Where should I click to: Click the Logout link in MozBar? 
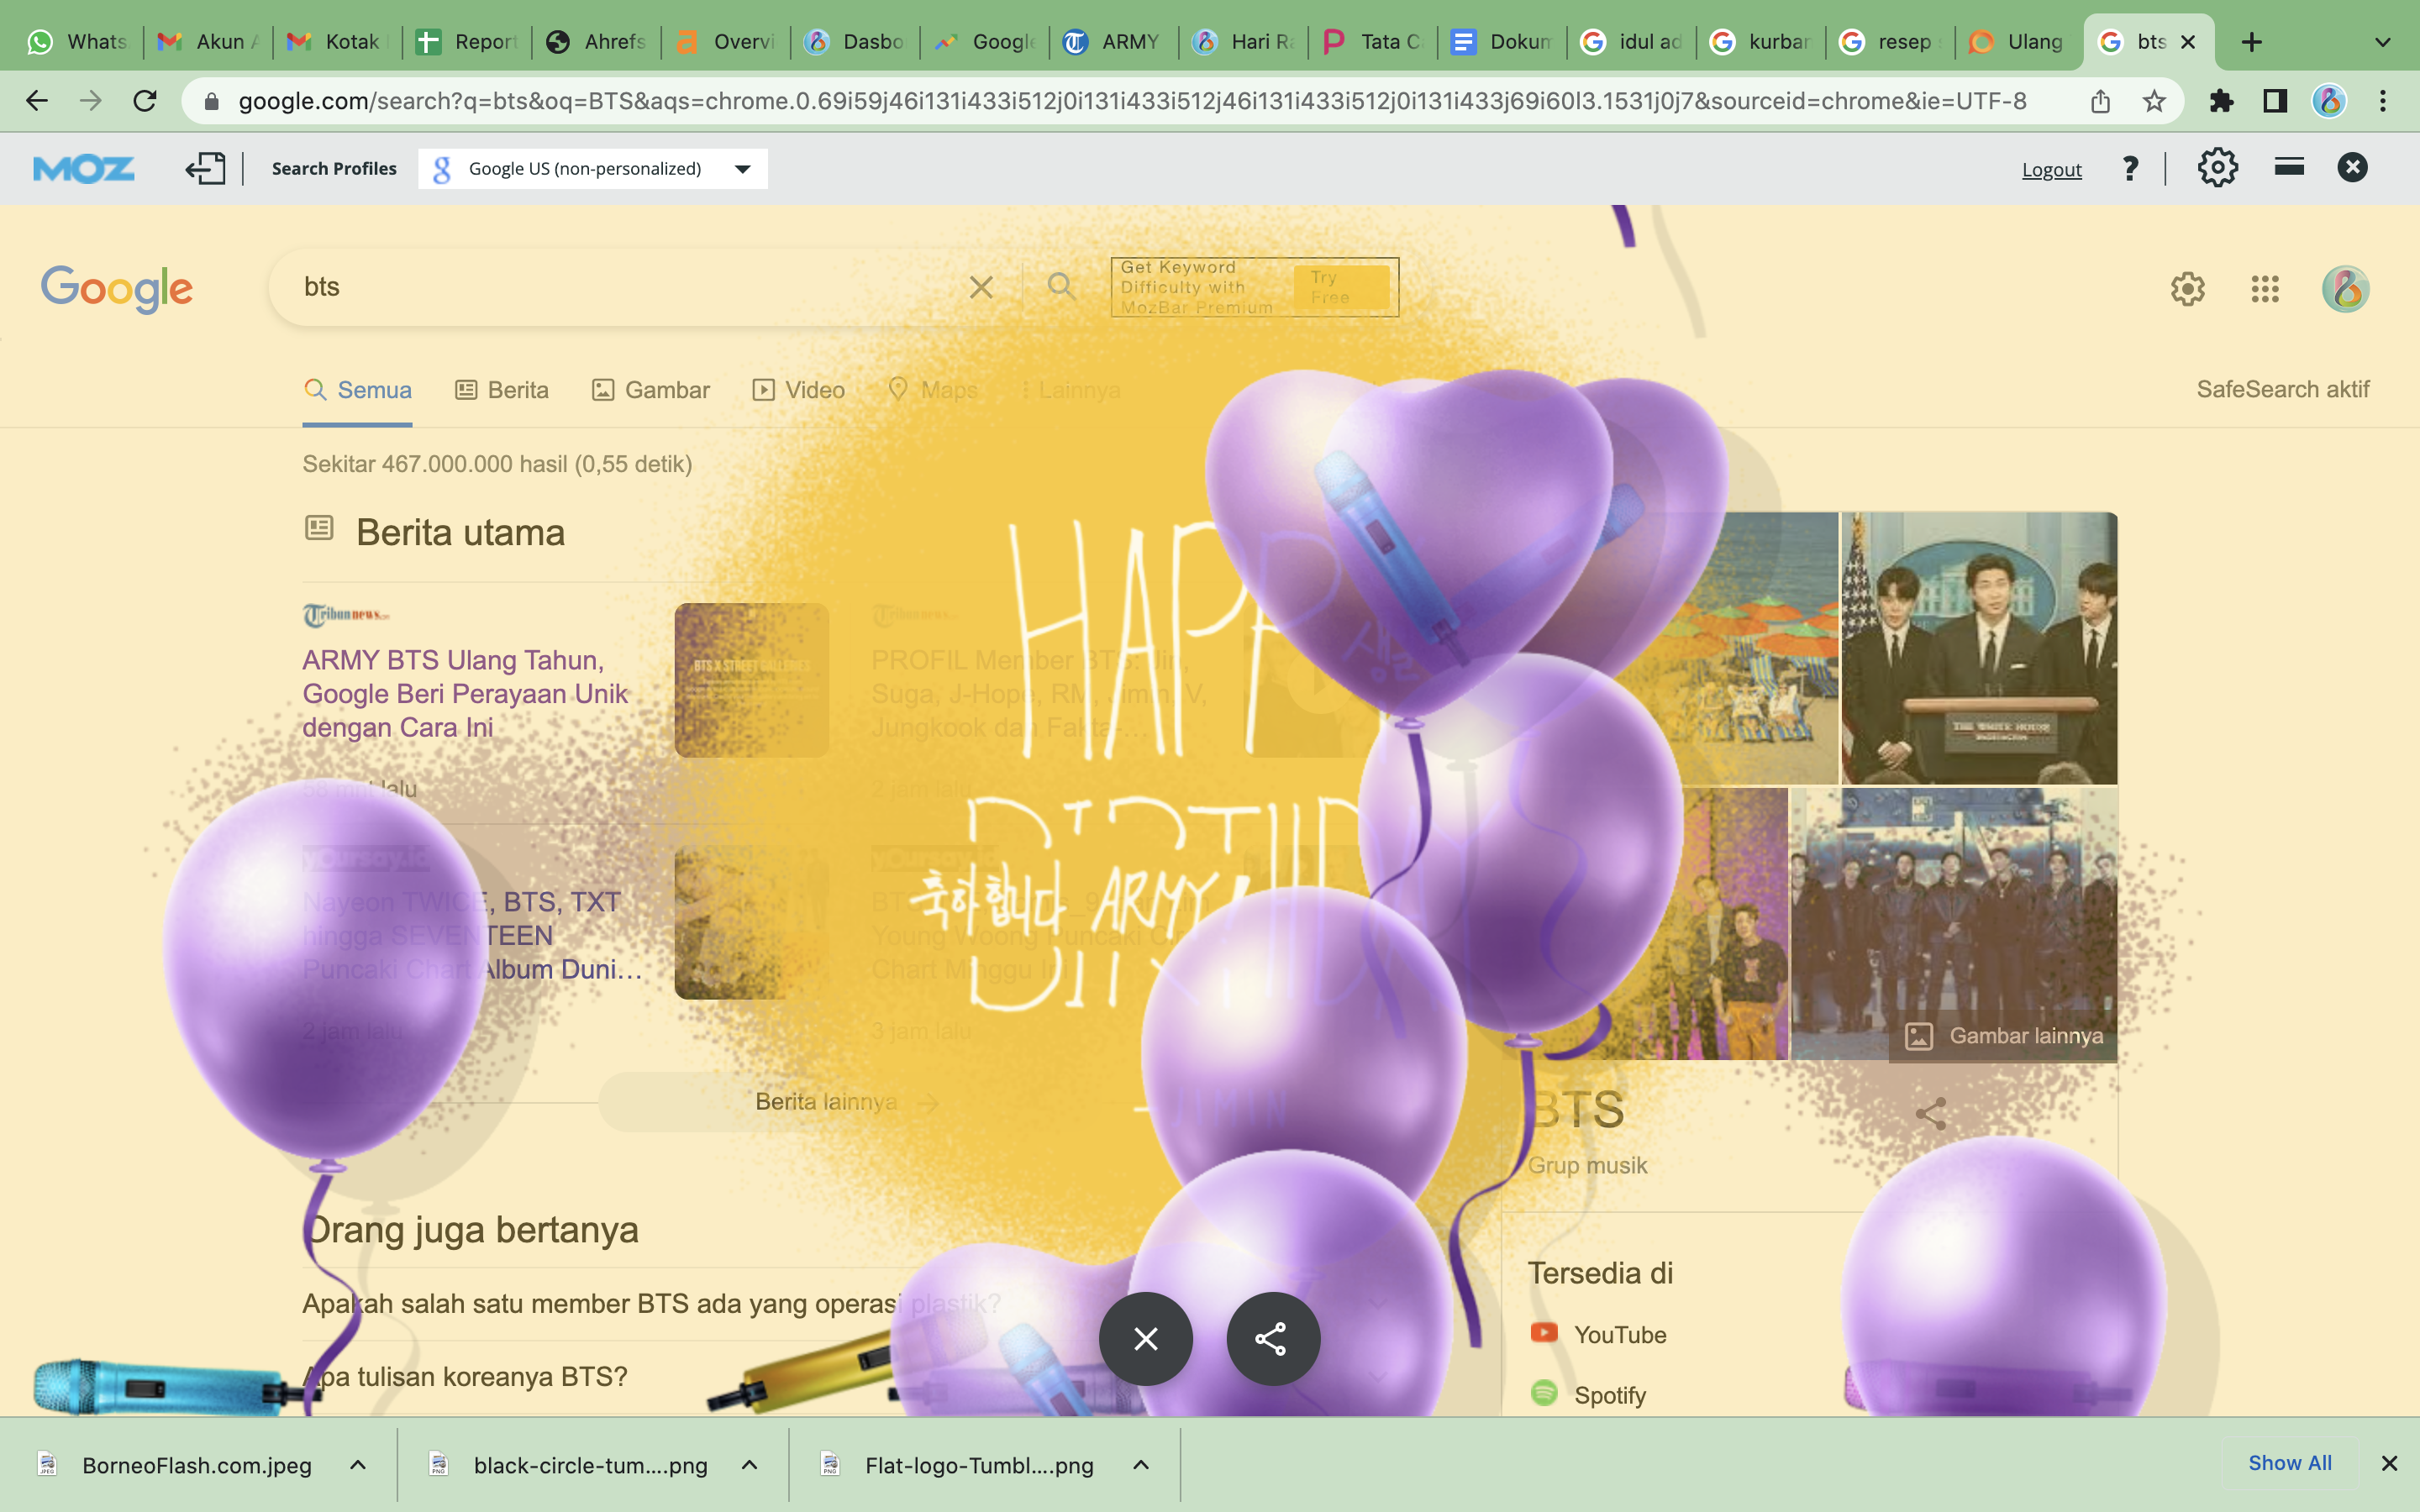point(2051,169)
